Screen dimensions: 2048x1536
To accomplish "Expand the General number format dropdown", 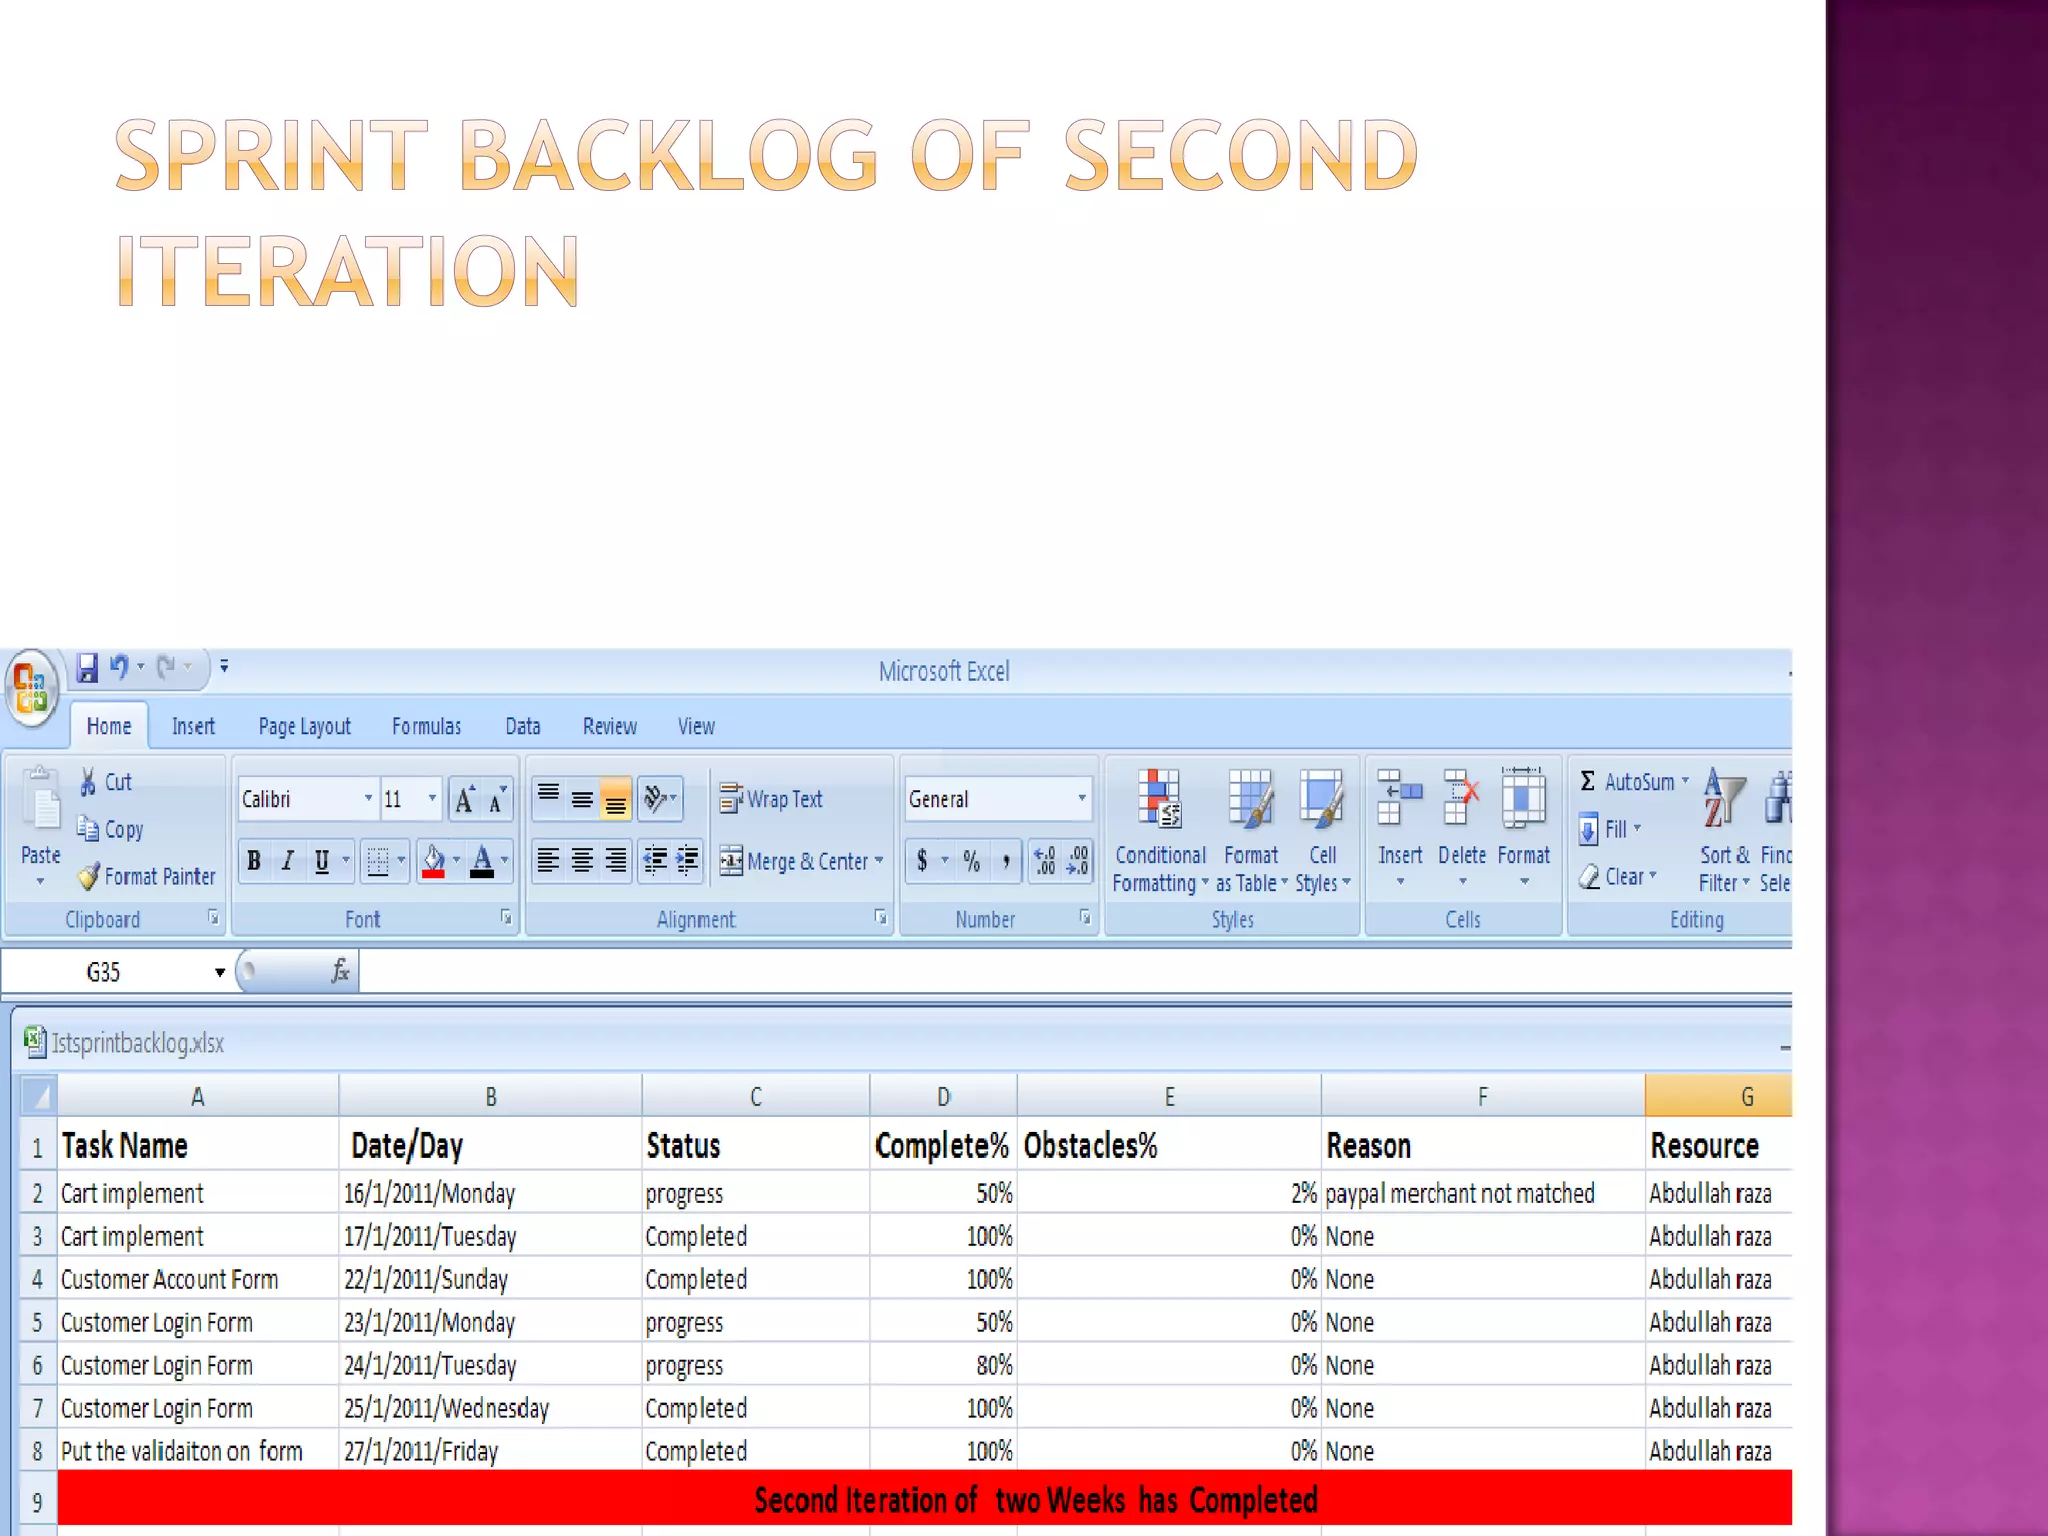I will 1081,799.
